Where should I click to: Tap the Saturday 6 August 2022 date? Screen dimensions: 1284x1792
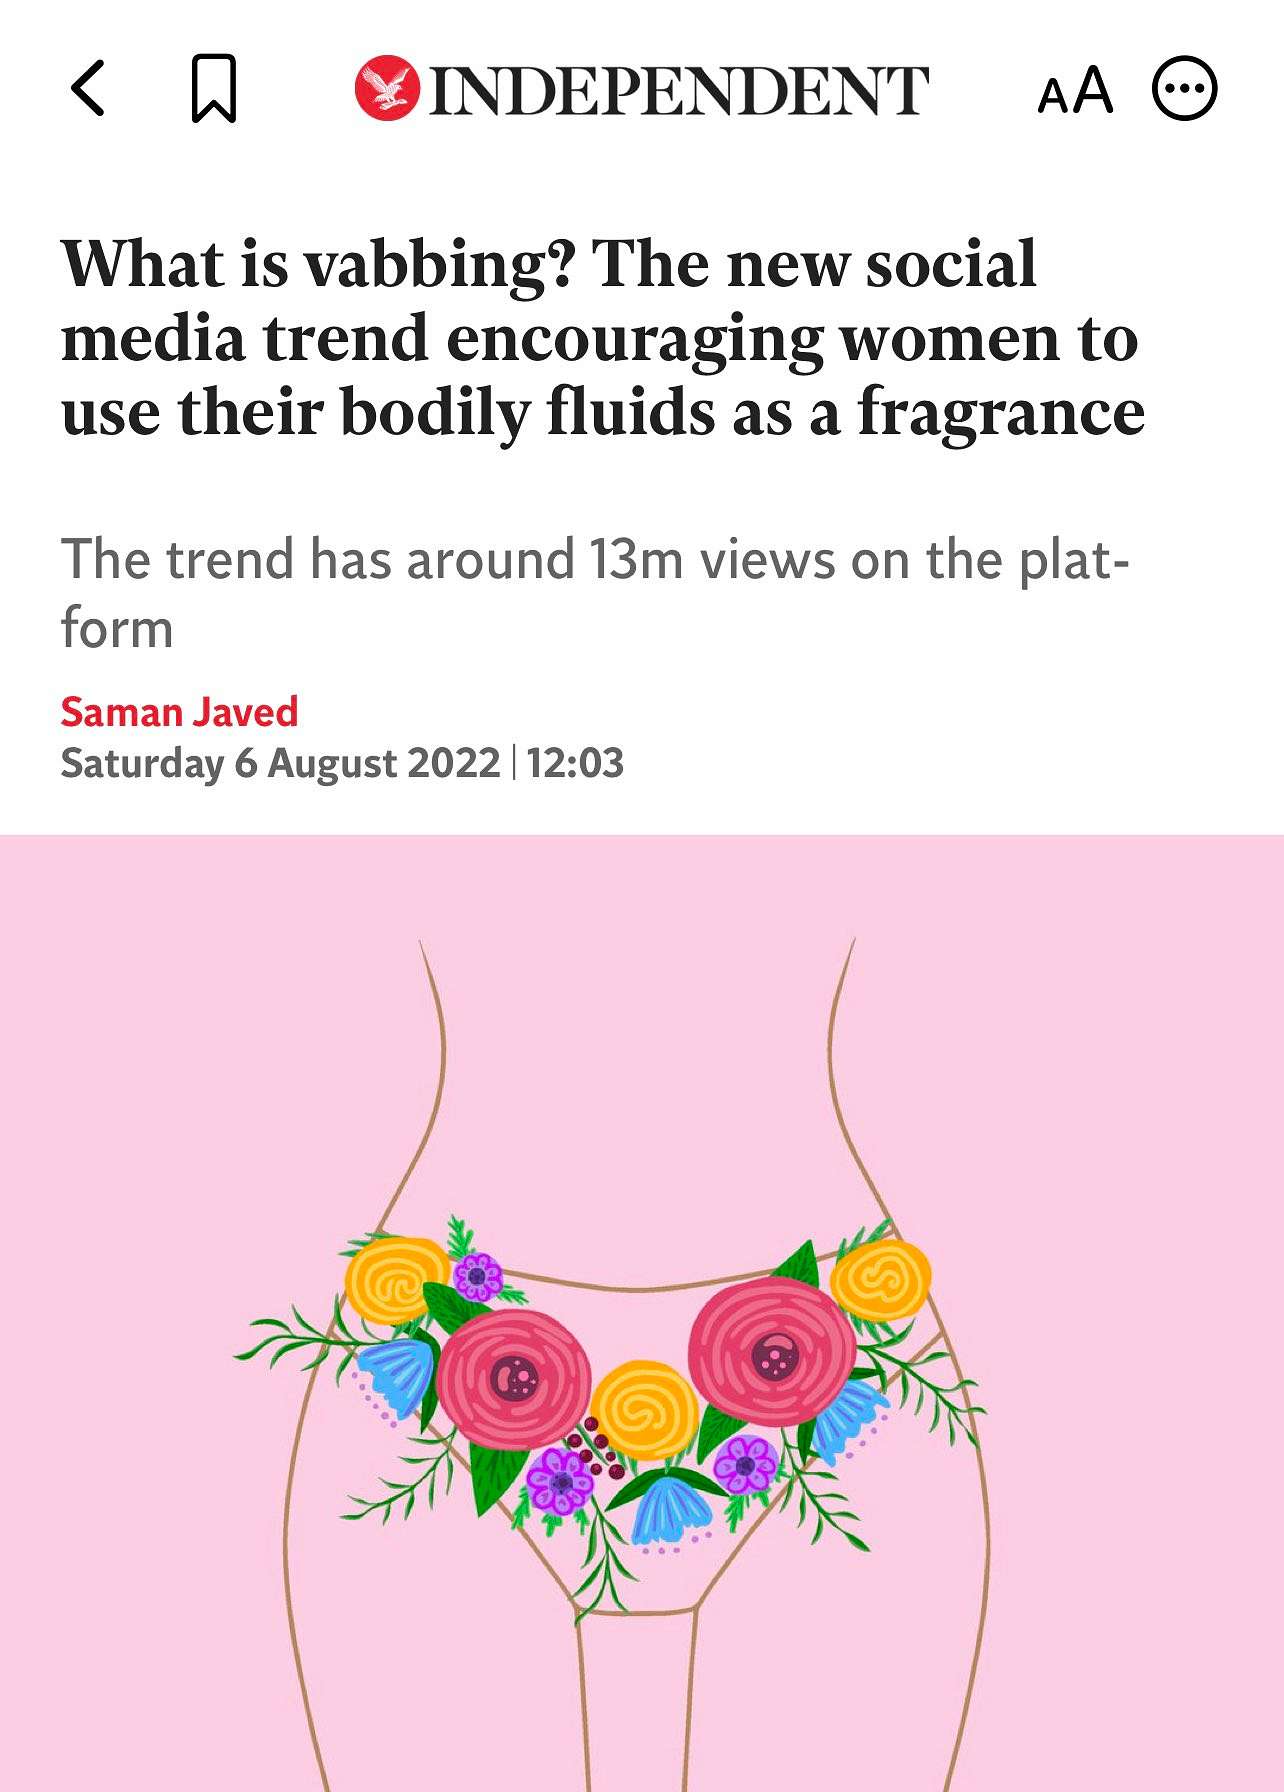[280, 763]
